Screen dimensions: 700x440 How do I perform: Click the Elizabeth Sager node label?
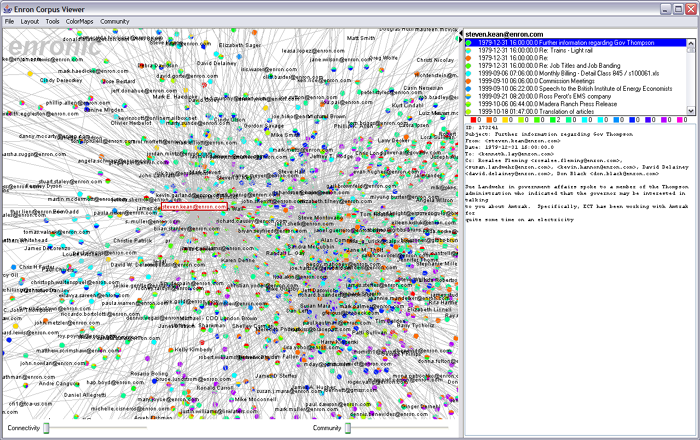tap(240, 46)
